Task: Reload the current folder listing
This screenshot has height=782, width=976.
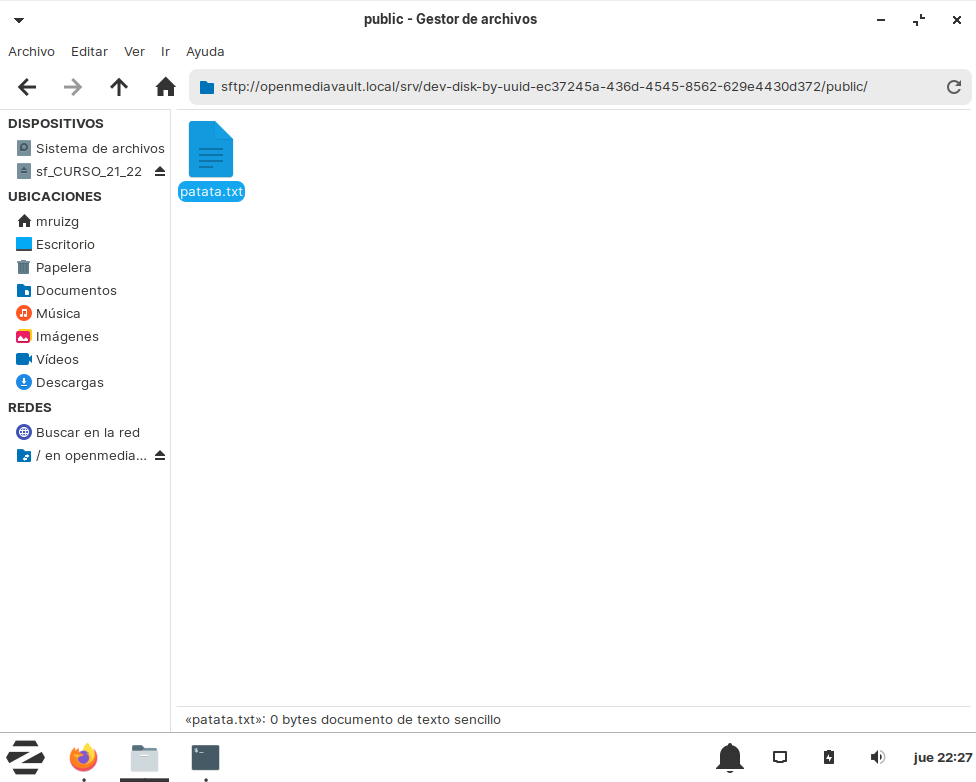Action: tap(954, 87)
